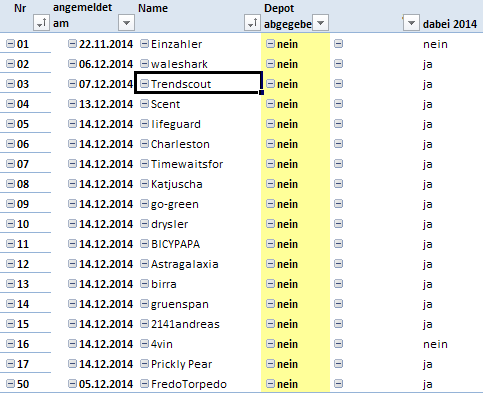This screenshot has height=393, width=483.
Task: Select the lifeguard name cell
Action: 176,124
